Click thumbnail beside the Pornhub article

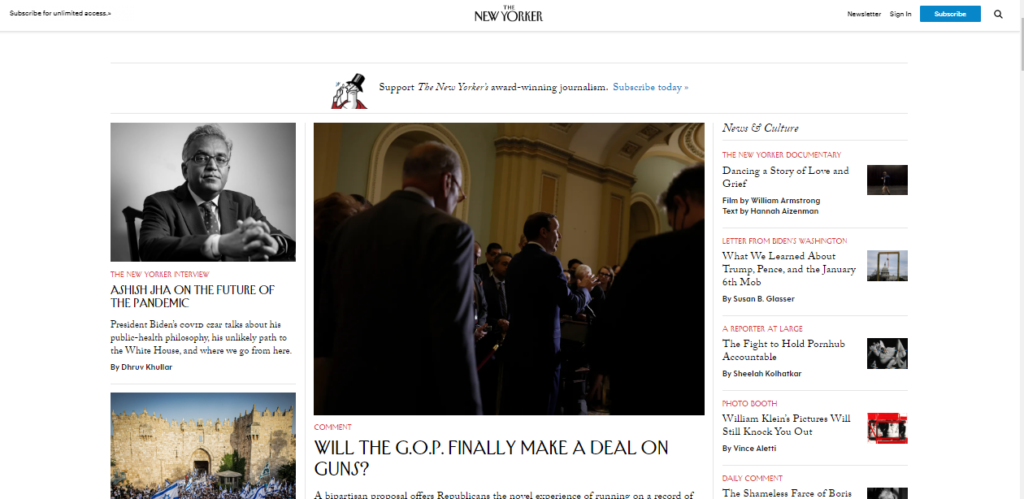(887, 353)
